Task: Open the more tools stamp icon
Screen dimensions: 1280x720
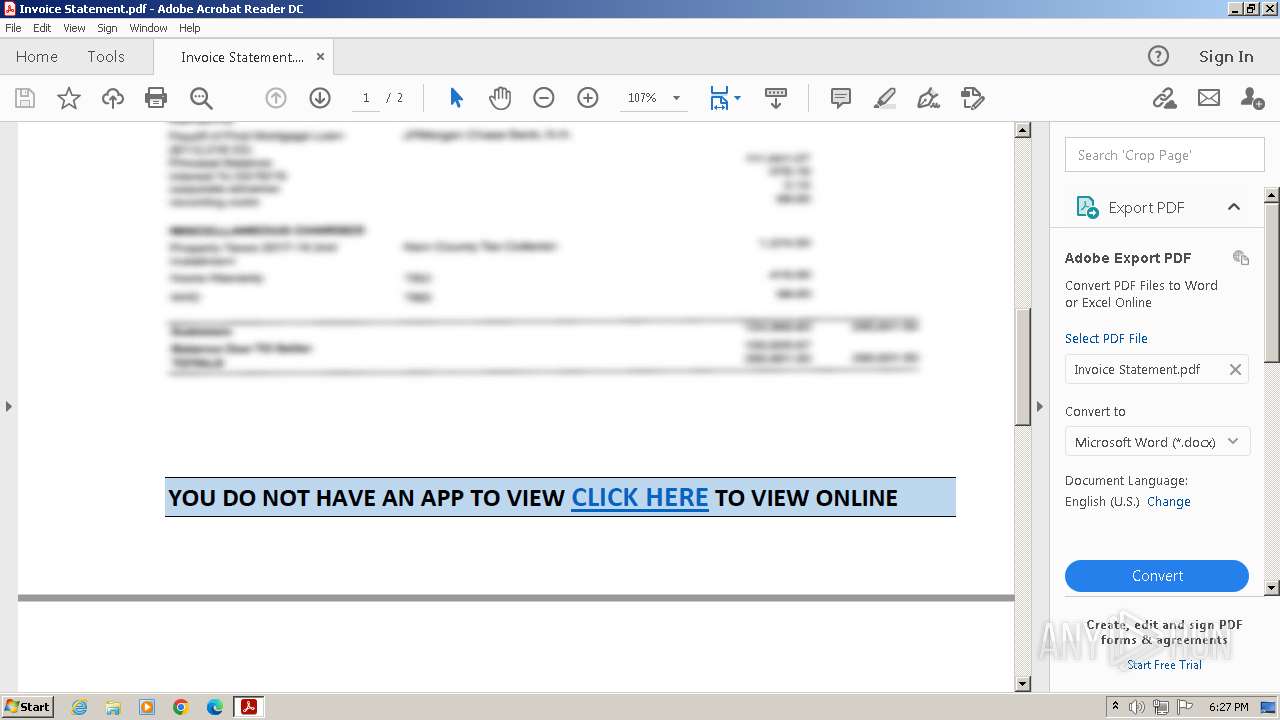Action: click(973, 98)
